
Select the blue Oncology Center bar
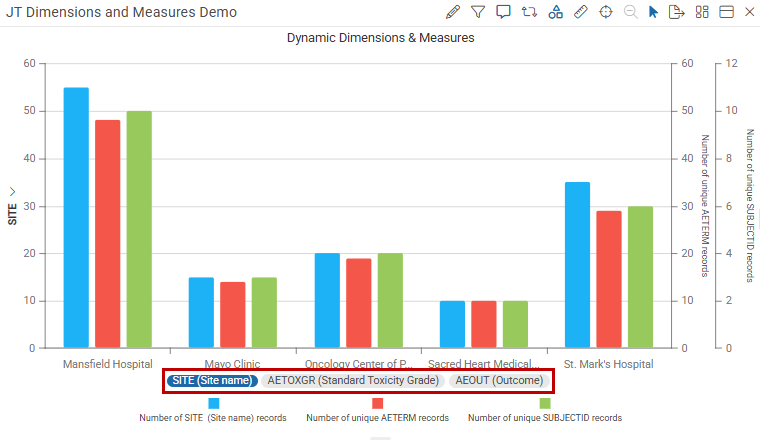coord(327,300)
